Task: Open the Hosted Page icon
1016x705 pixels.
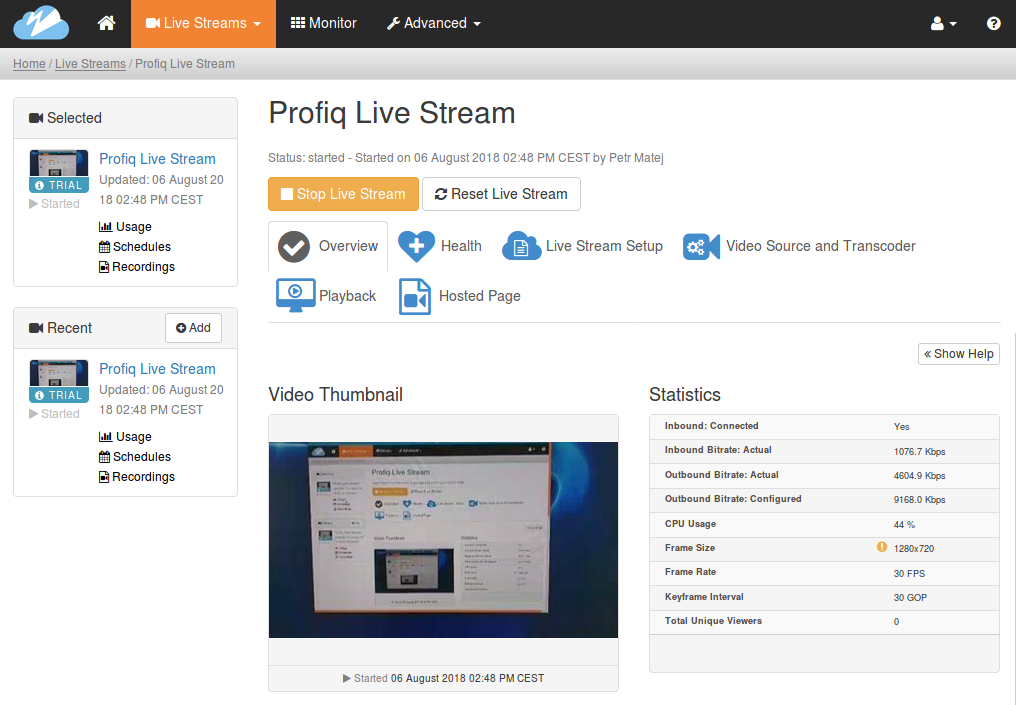Action: tap(415, 296)
